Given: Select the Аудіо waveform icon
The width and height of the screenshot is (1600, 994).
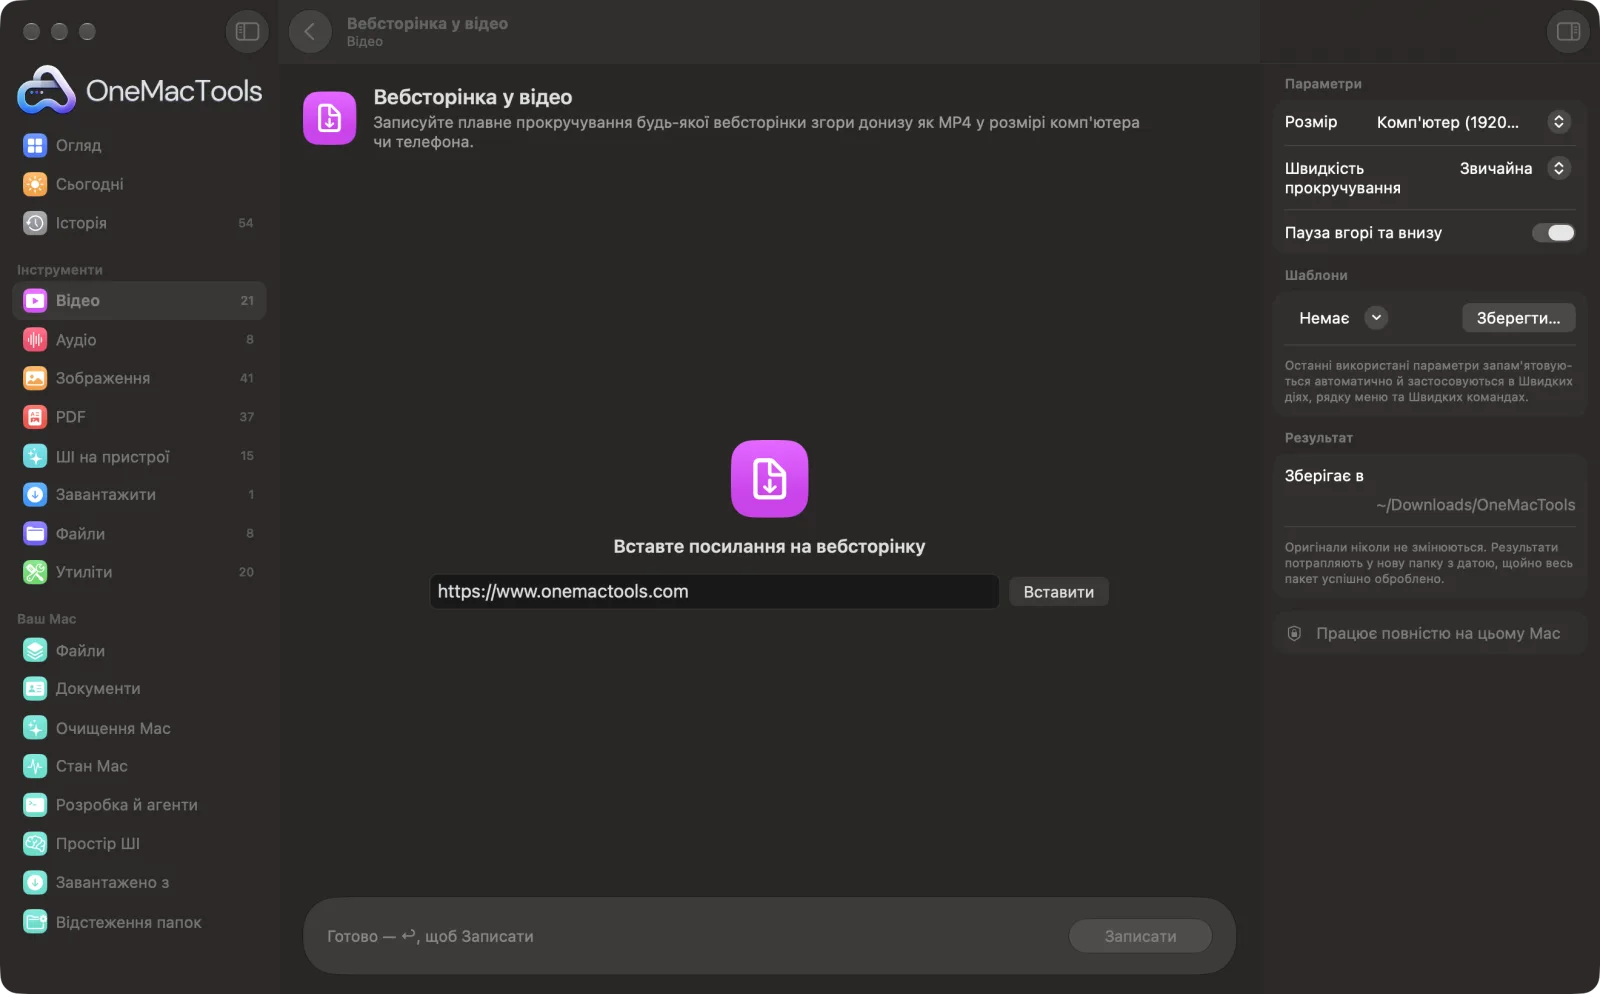Looking at the screenshot, I should 35,340.
